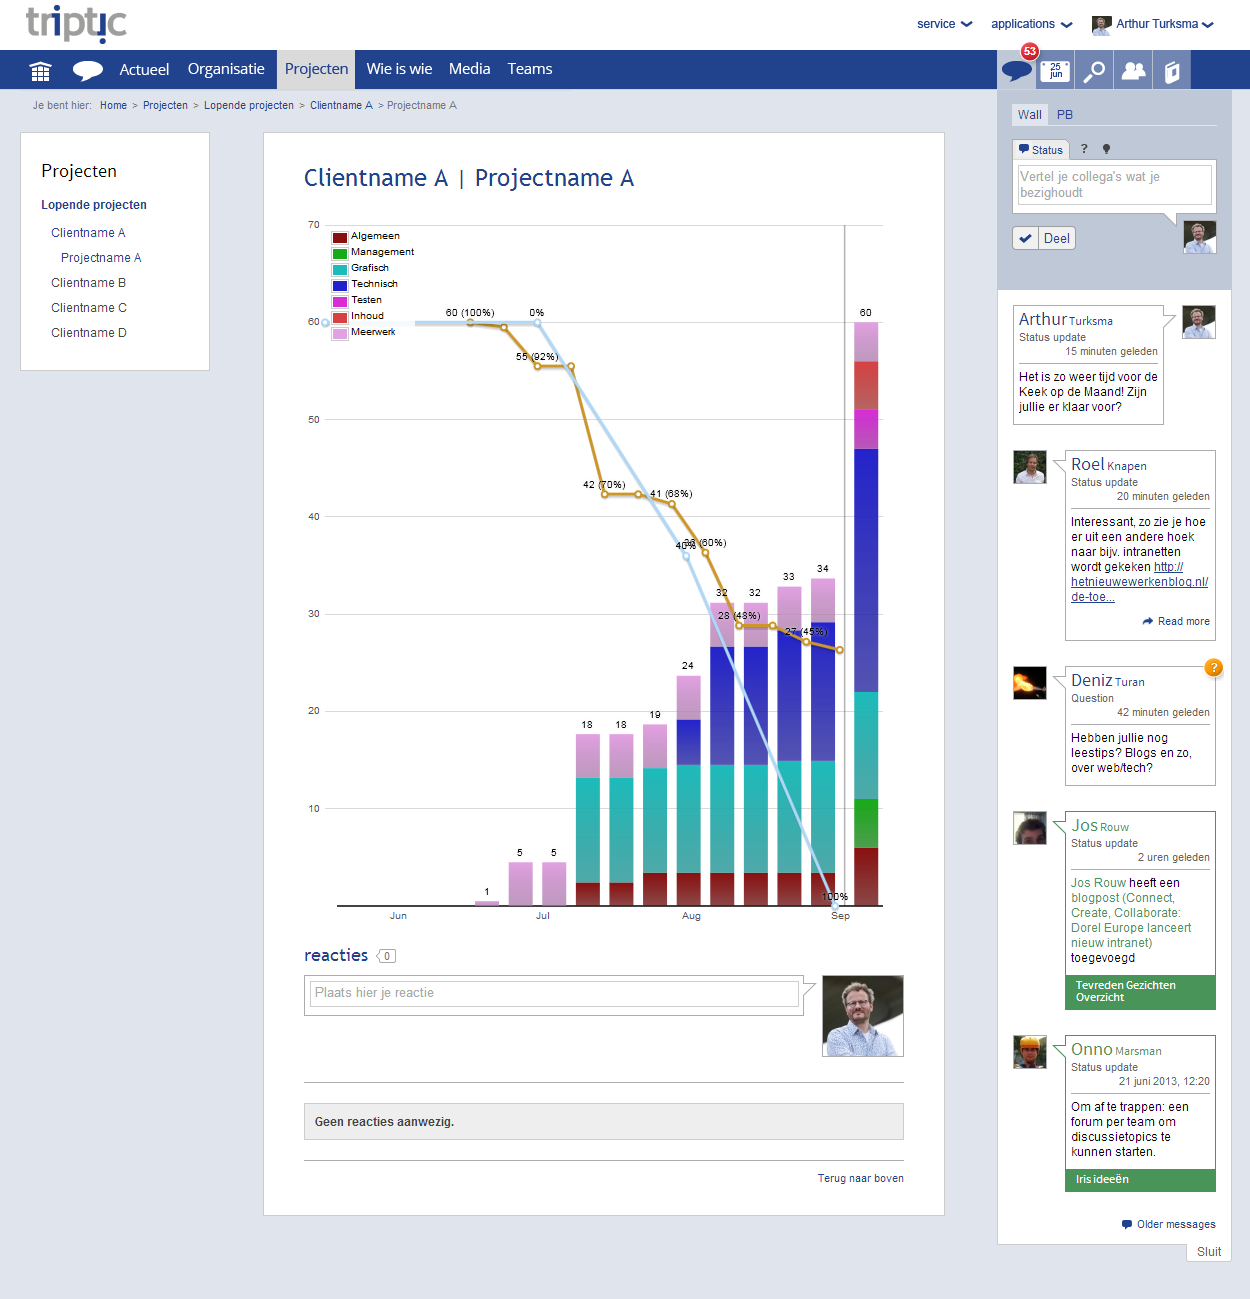Select the home icon in the navigation bar

coord(40,69)
